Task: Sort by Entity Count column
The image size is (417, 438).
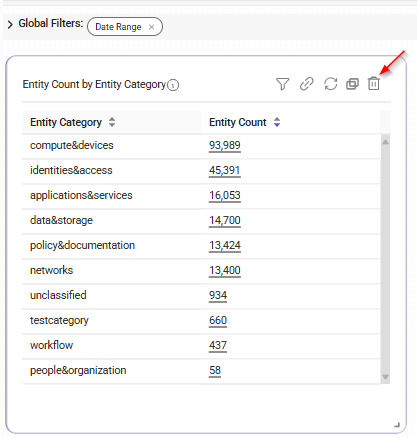Action: [277, 122]
